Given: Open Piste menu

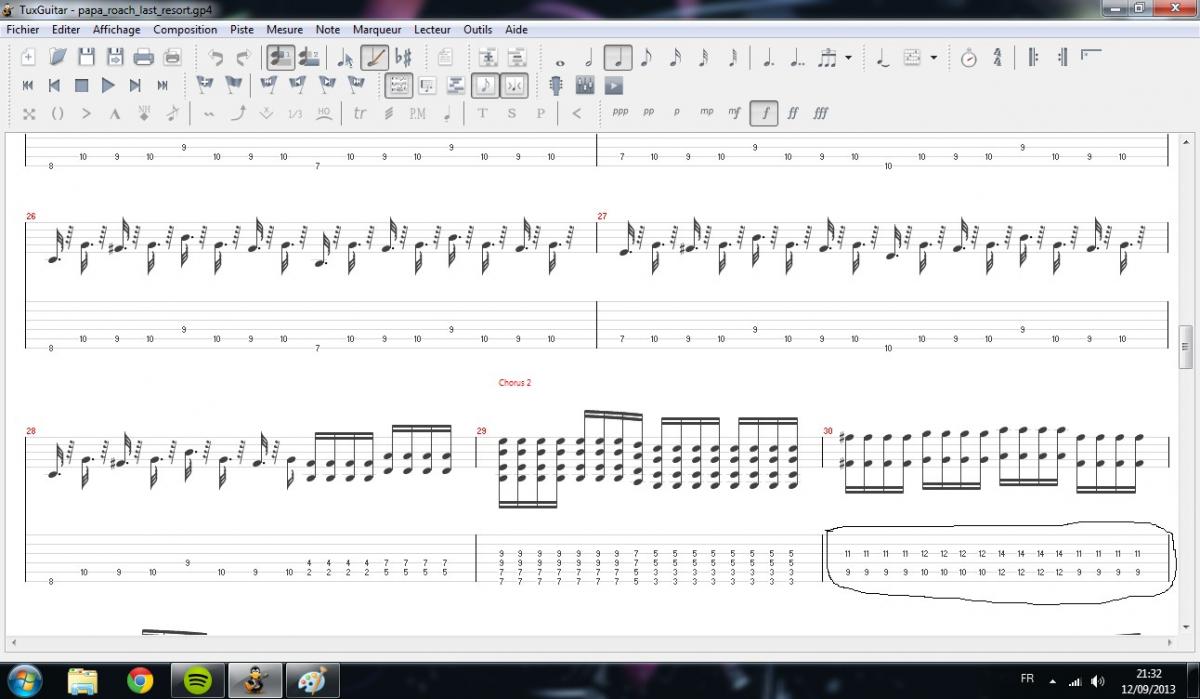Looking at the screenshot, I should point(242,30).
